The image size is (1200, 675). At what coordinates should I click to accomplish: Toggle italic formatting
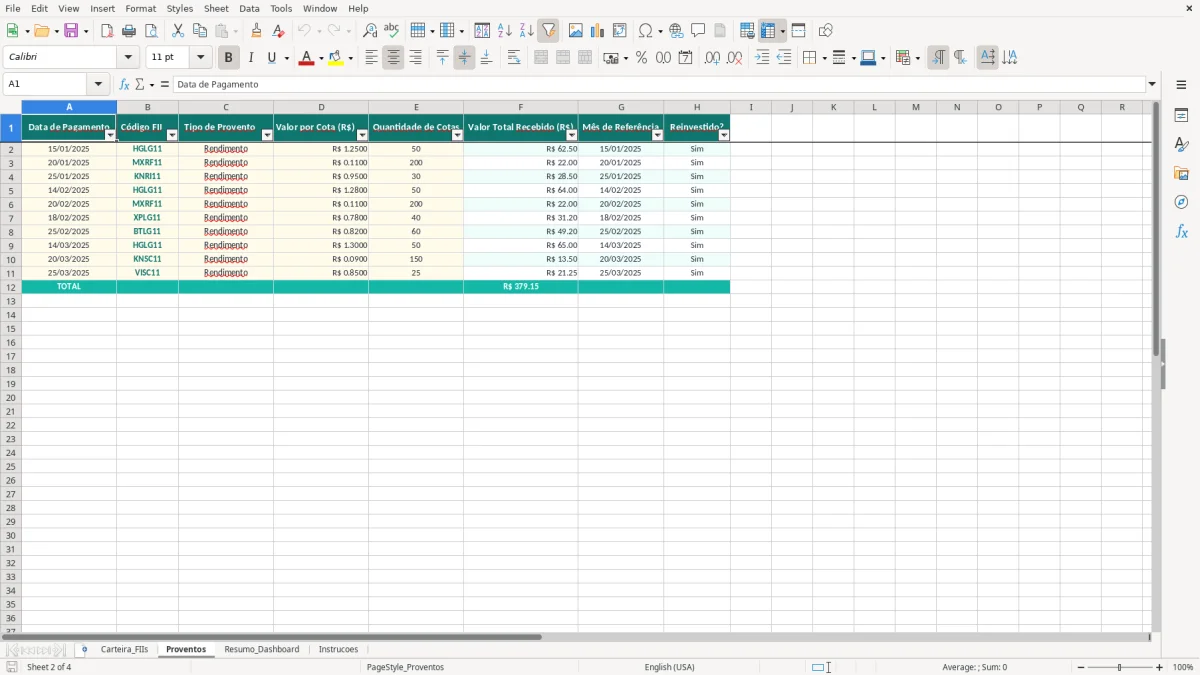tap(250, 58)
